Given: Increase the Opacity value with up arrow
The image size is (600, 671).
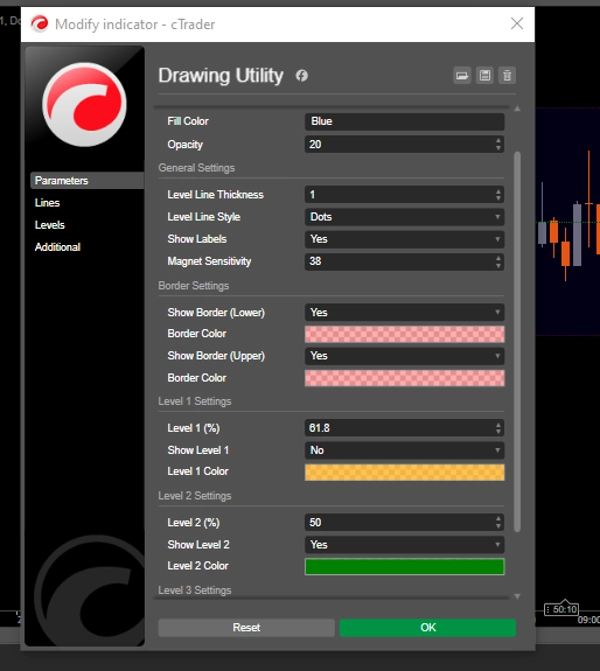Looking at the screenshot, I should coord(499,140).
